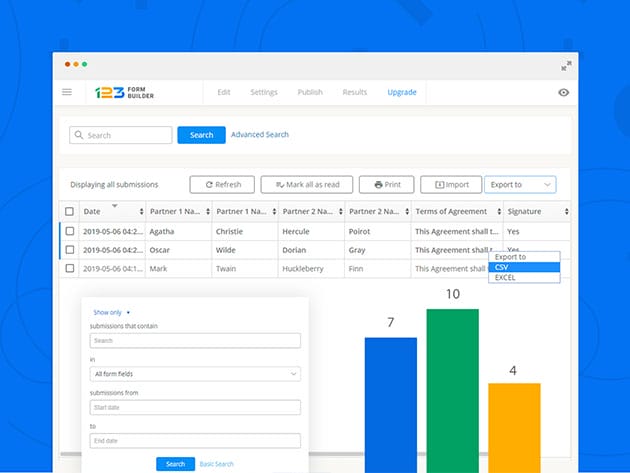Open the All form fields dropdown
The height and width of the screenshot is (473, 630).
click(195, 374)
